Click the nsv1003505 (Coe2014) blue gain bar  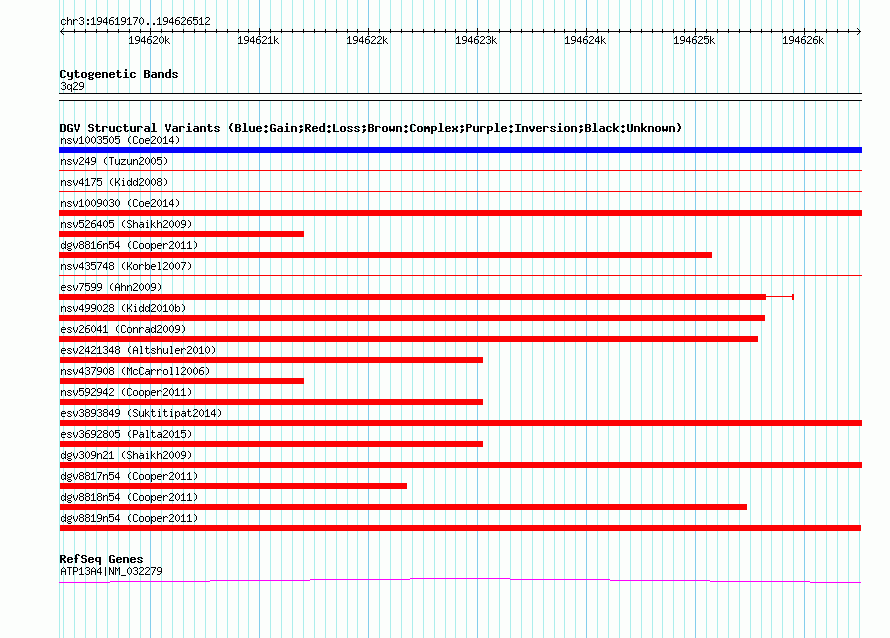coord(460,150)
